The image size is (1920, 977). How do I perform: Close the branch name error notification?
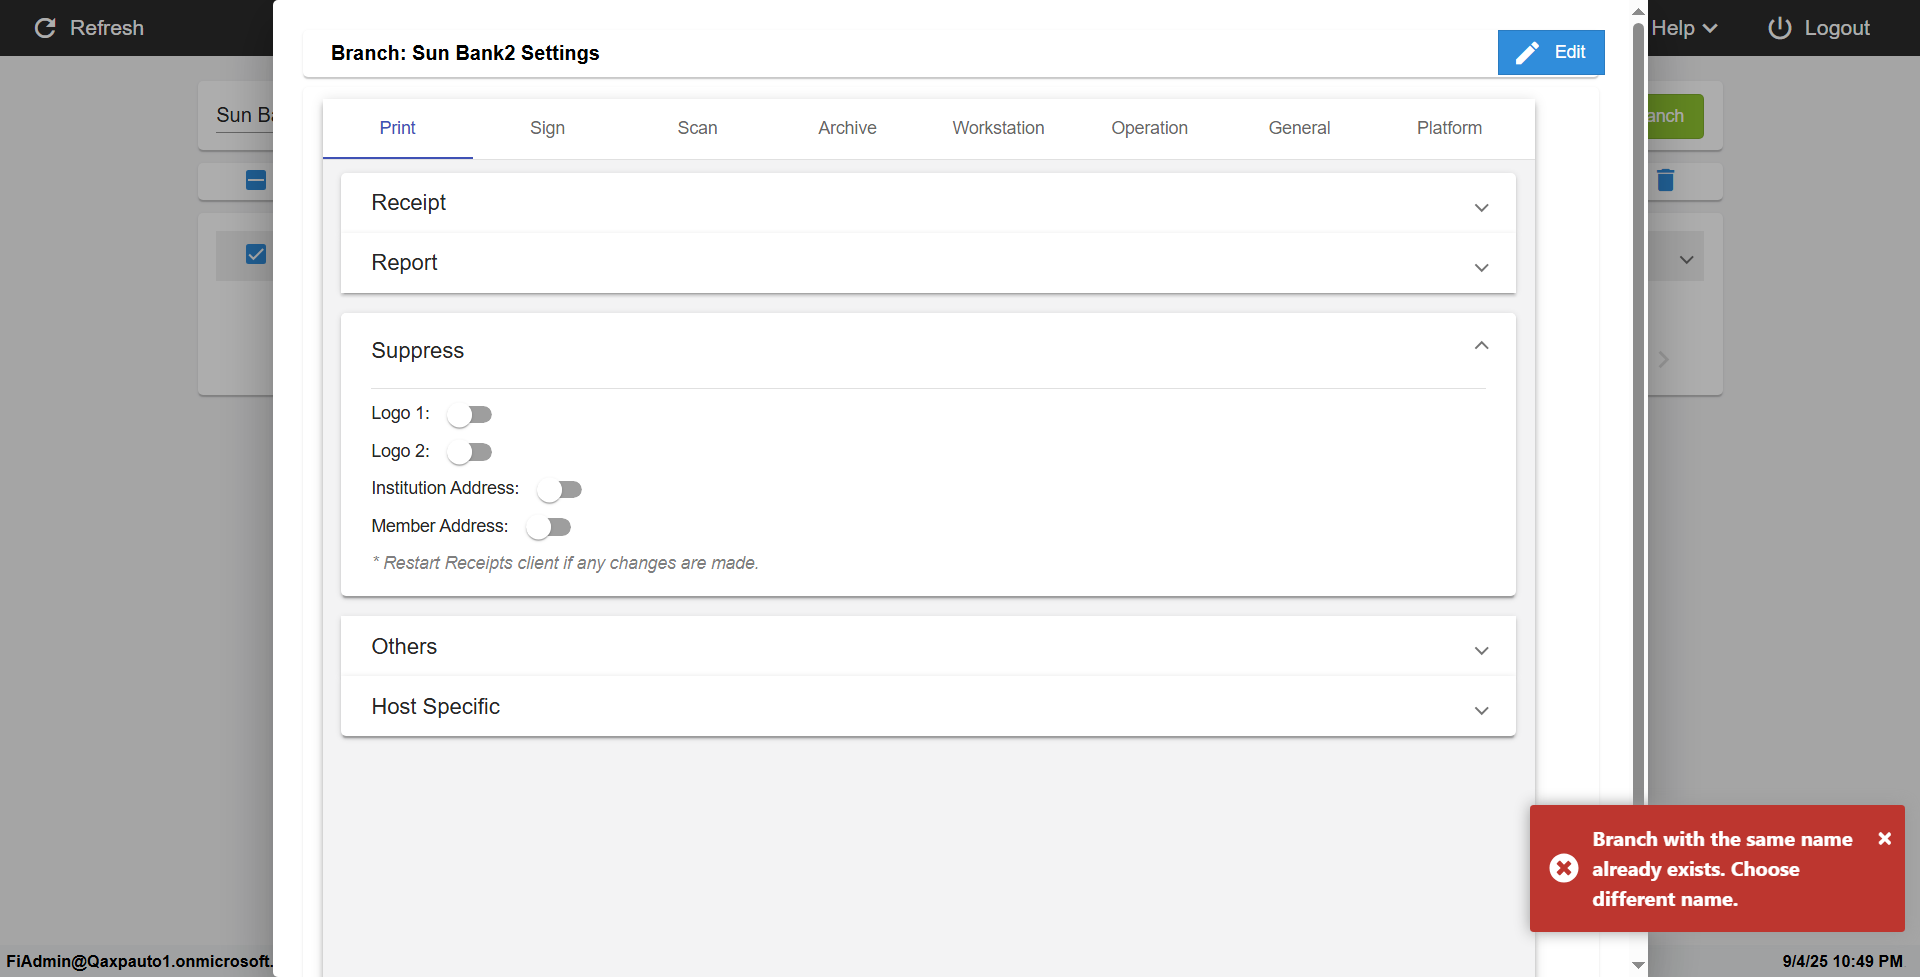(x=1884, y=839)
